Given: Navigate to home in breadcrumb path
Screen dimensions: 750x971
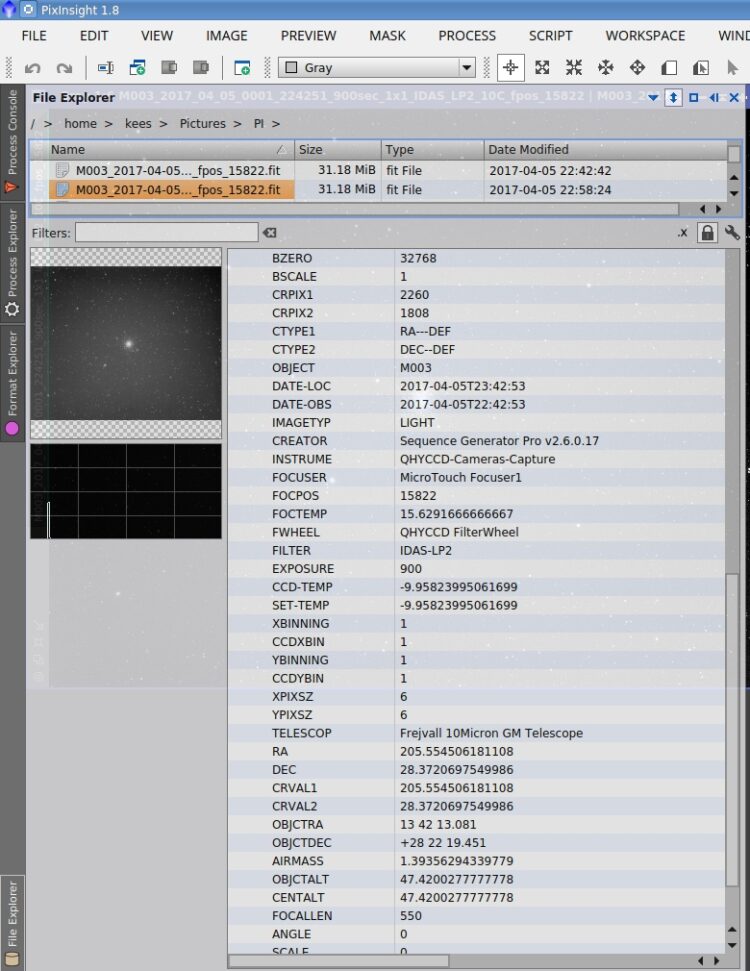Looking at the screenshot, I should tap(81, 123).
